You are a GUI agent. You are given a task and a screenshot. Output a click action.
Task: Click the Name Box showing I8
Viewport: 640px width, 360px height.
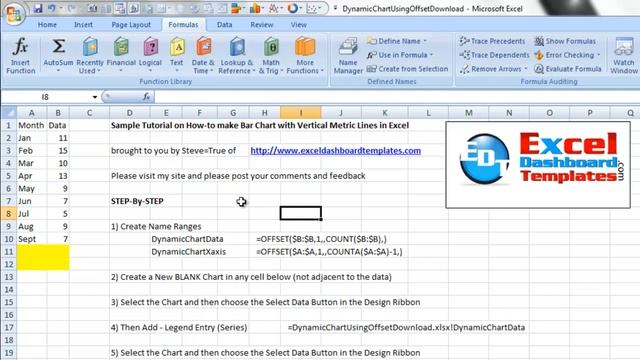pos(45,97)
